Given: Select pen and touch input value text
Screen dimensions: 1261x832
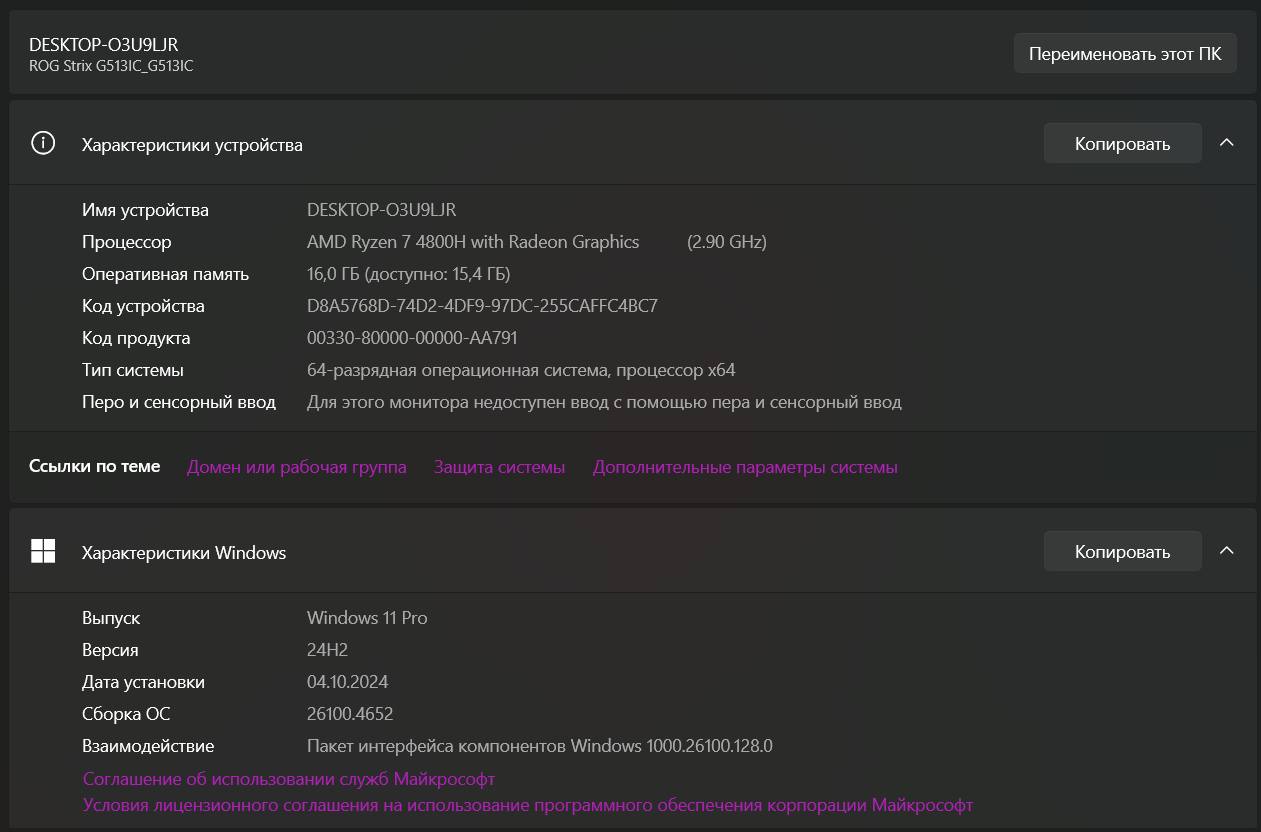Looking at the screenshot, I should point(604,402).
